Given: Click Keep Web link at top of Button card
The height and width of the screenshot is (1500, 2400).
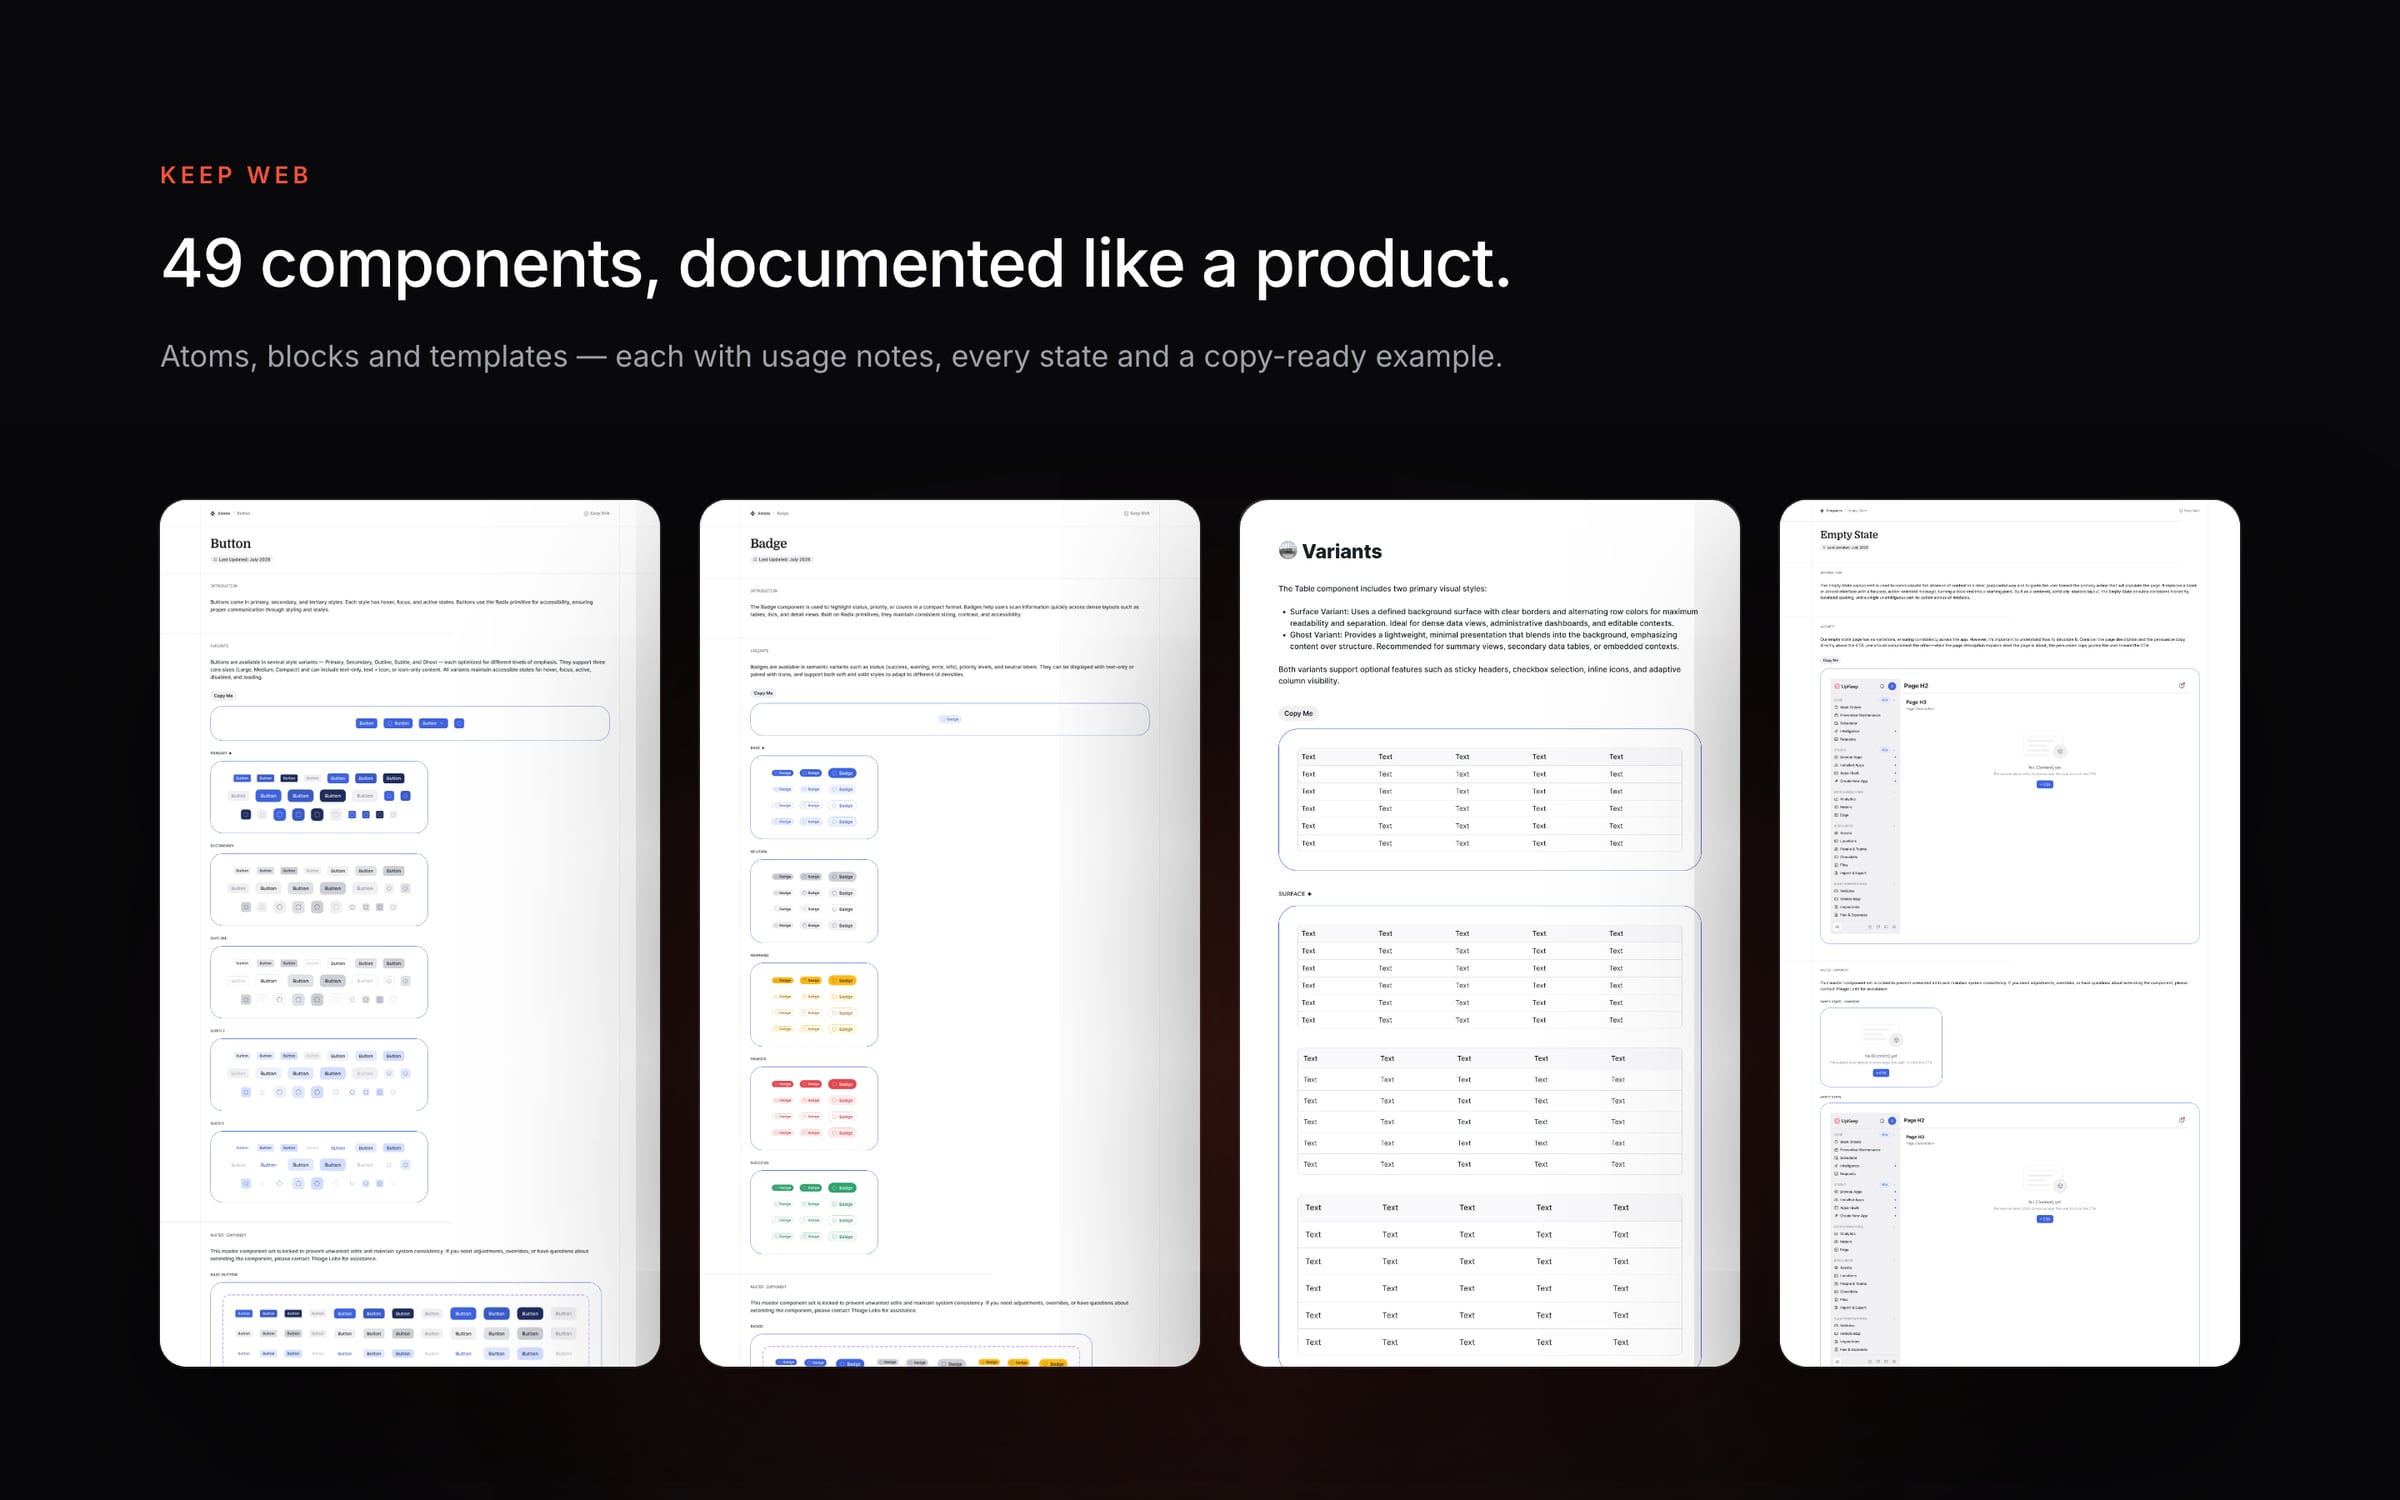Looking at the screenshot, I should pos(597,513).
